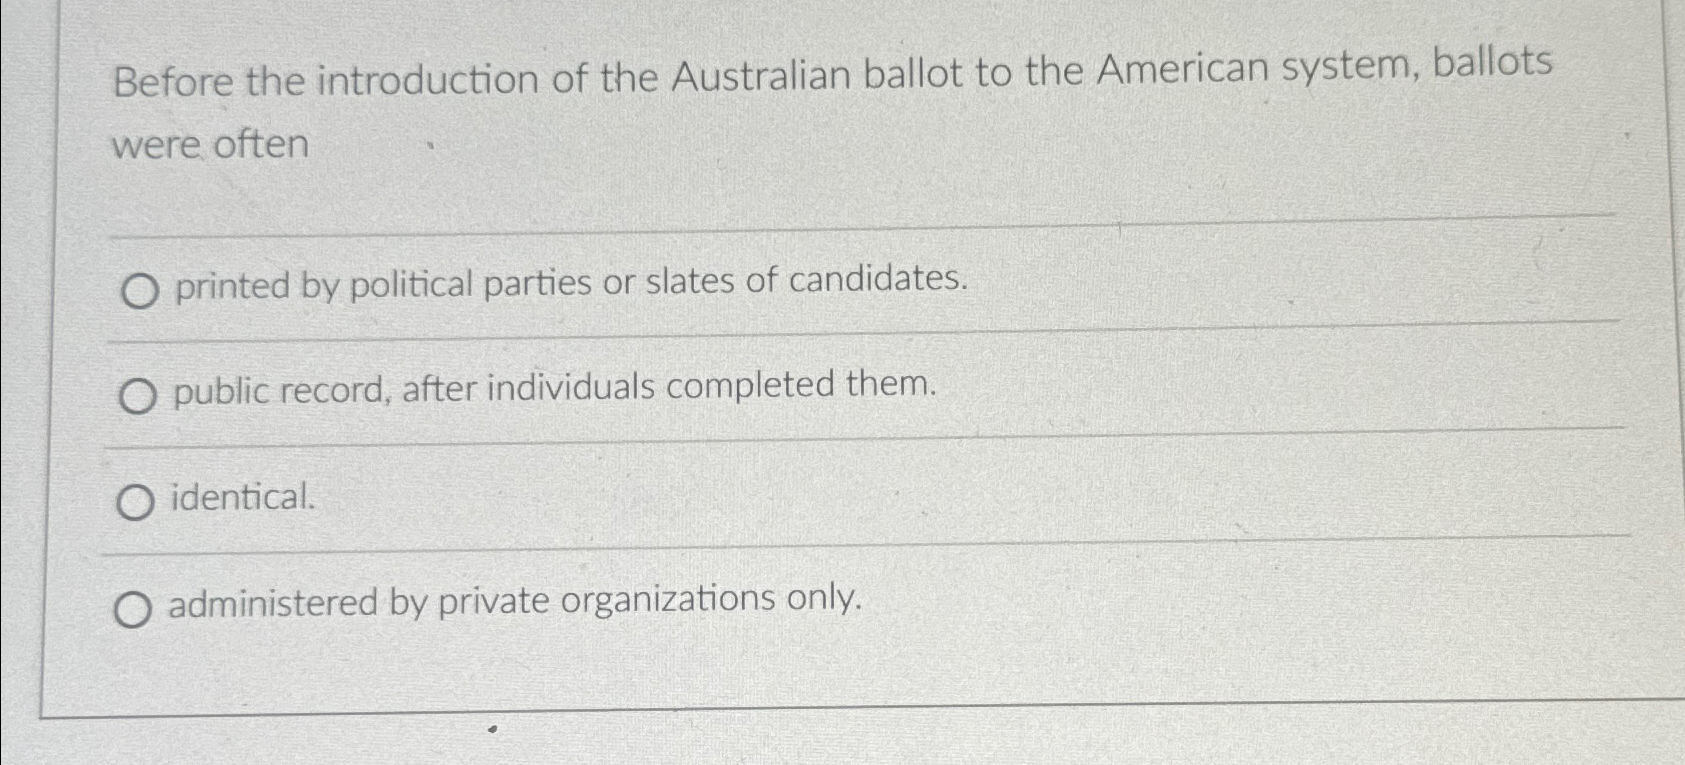1685x765 pixels.
Task: Click text 'administered by private organizations only.'
Action: click(516, 601)
